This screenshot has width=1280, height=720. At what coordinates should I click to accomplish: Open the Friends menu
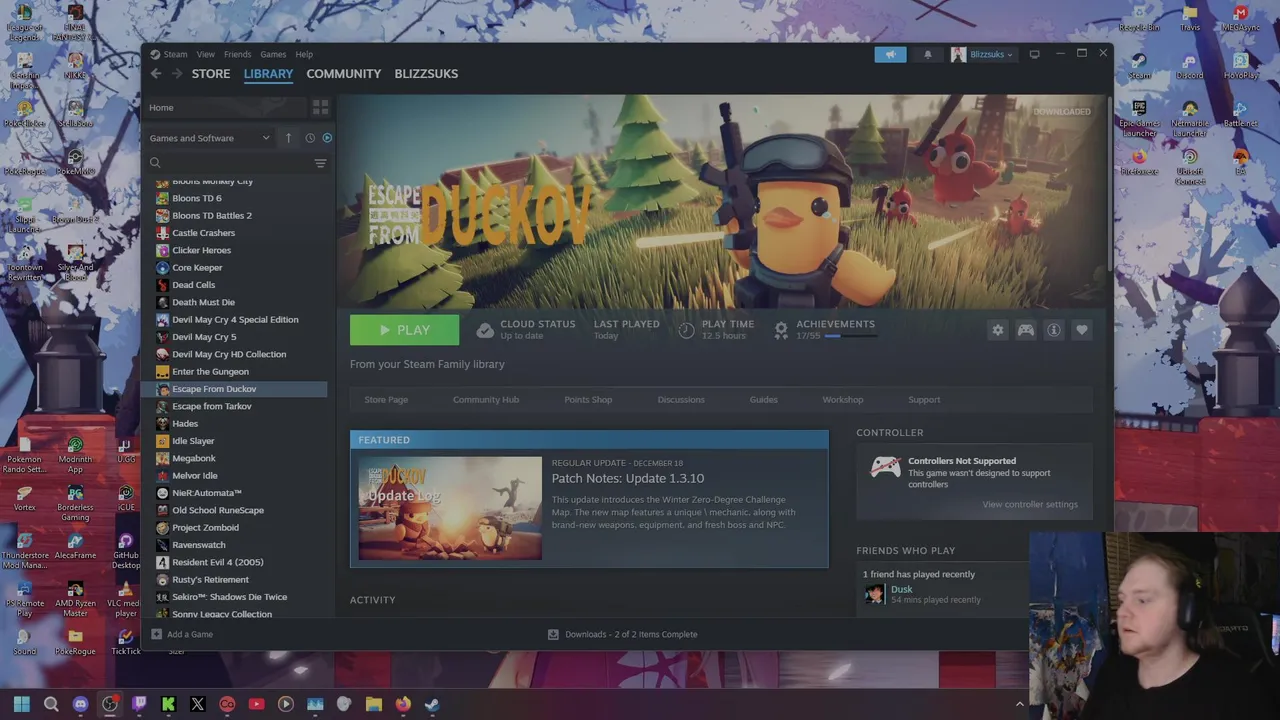click(237, 54)
